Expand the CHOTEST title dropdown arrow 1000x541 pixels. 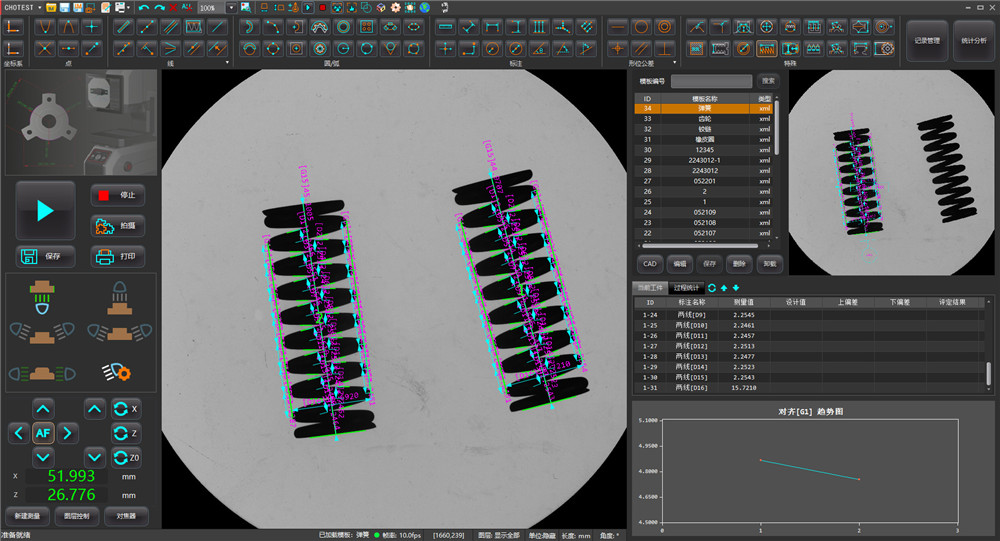point(39,7)
